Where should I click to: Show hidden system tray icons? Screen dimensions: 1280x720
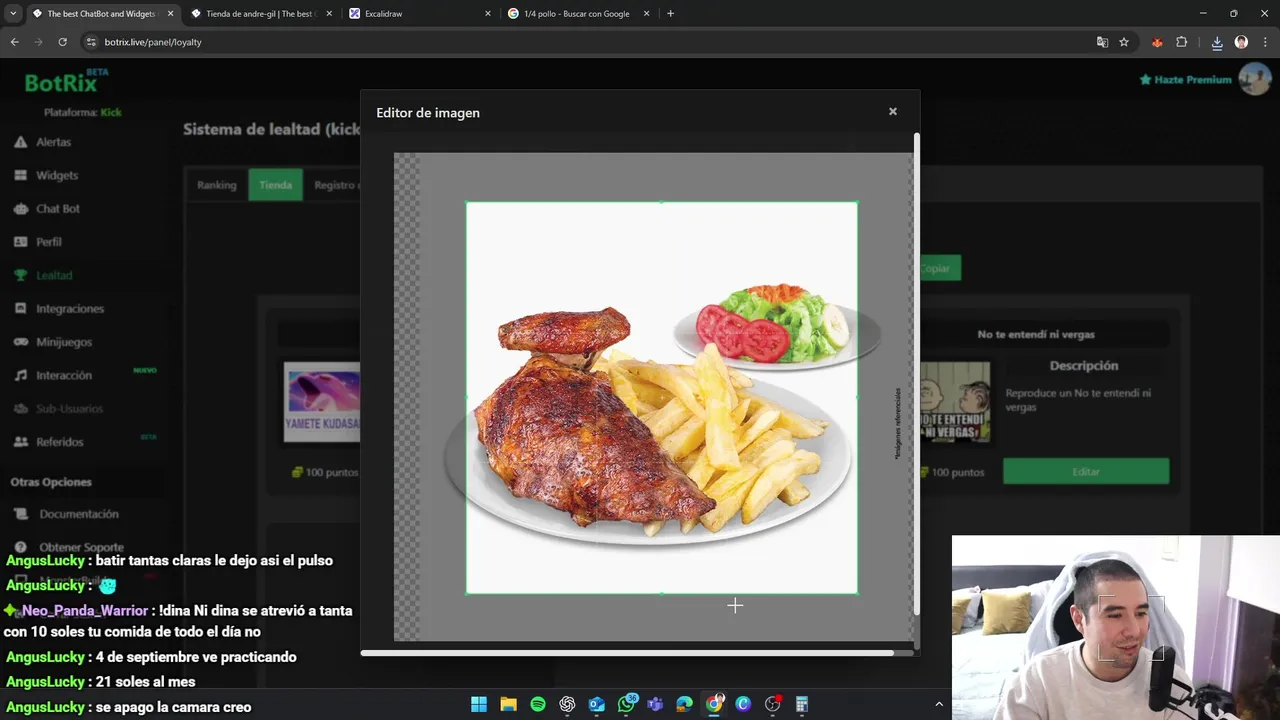(x=938, y=704)
